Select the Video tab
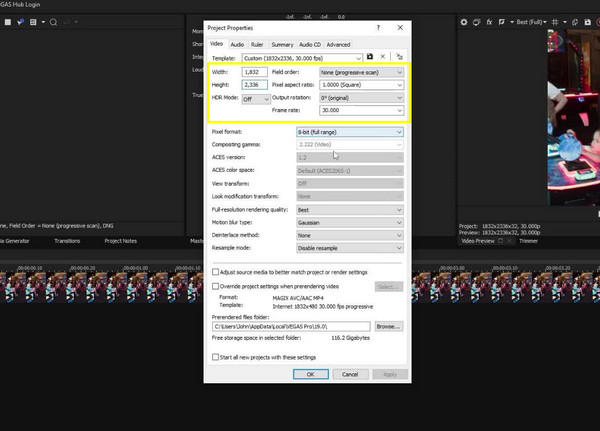Viewport: 600px width, 431px height. tap(217, 44)
